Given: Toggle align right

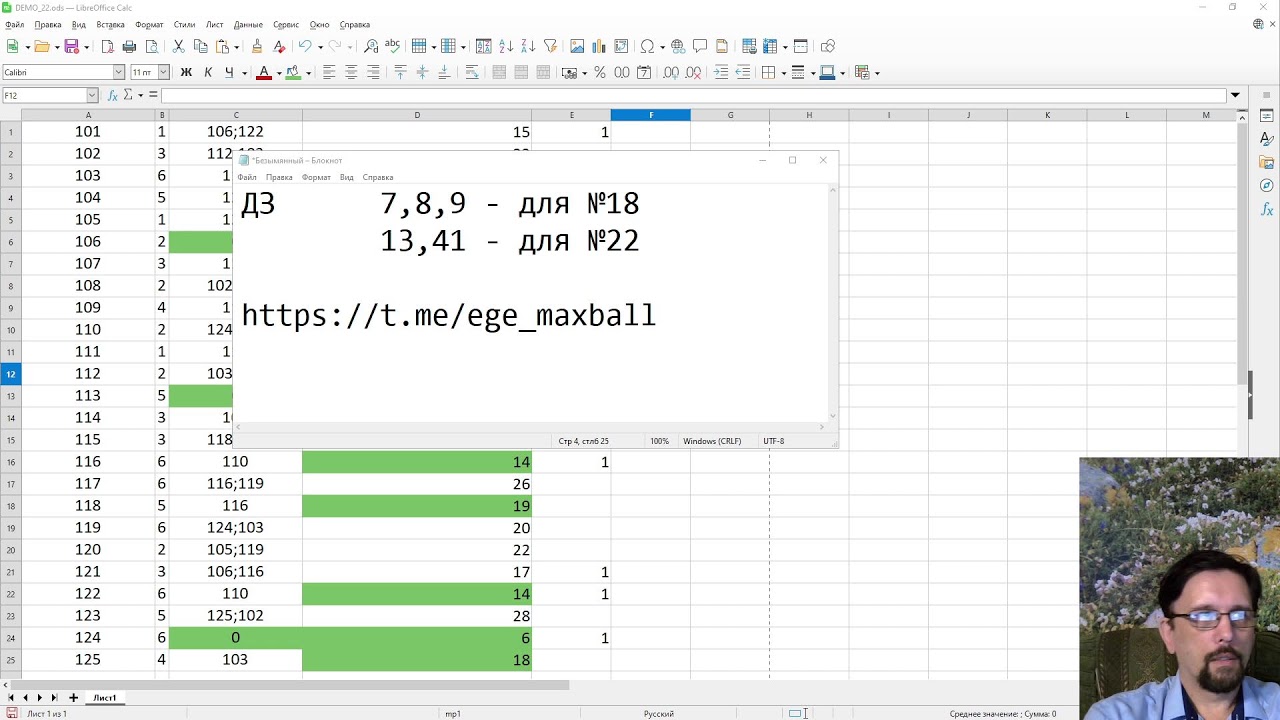Looking at the screenshot, I should [x=373, y=72].
